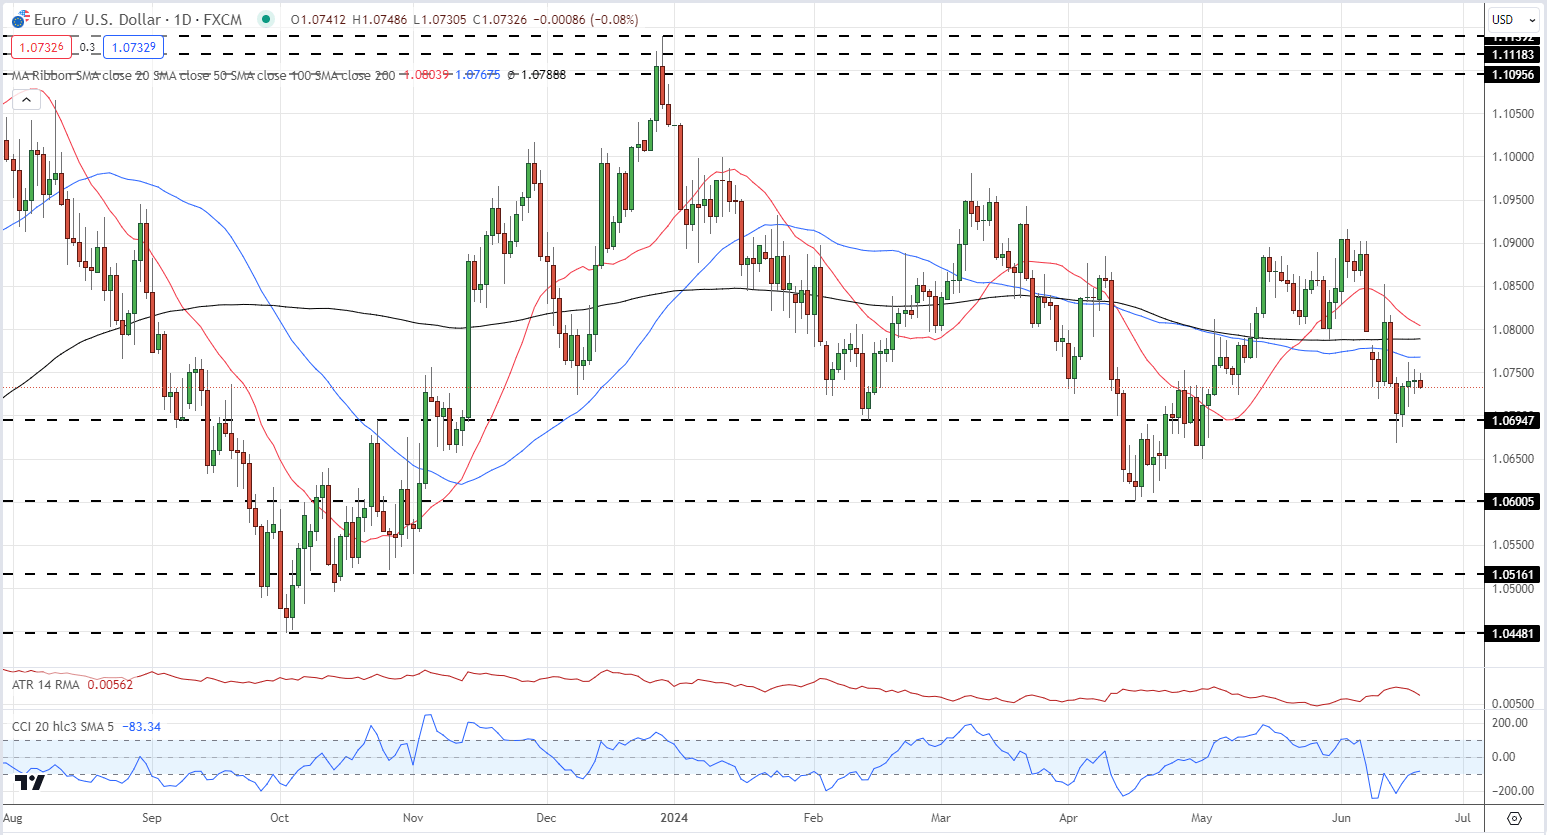Click the CCI value -83.34
The width and height of the screenshot is (1547, 835).
click(x=141, y=726)
